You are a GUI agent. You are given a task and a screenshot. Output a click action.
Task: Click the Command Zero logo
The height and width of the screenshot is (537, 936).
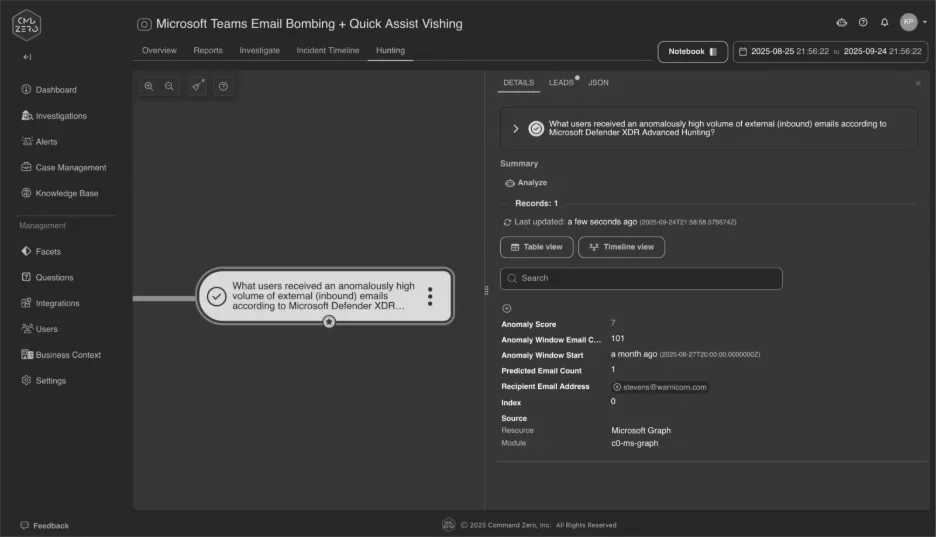[x=27, y=25]
